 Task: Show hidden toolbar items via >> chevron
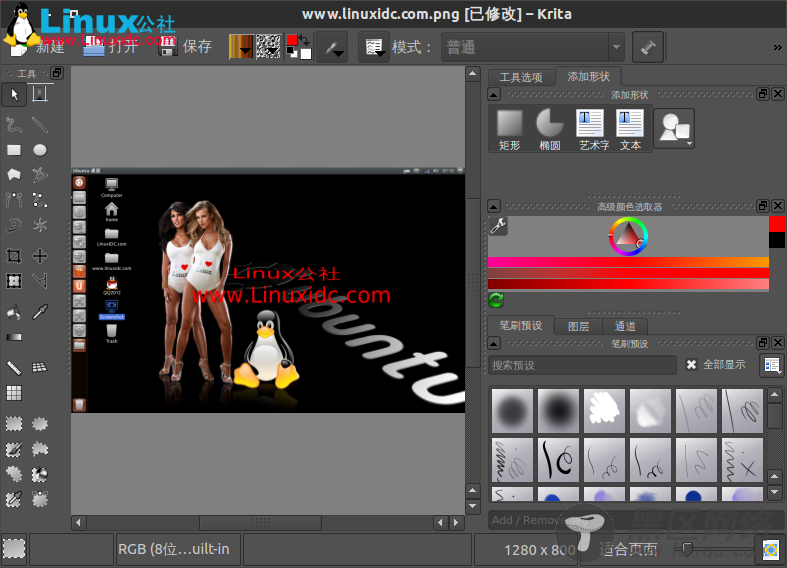[x=777, y=48]
